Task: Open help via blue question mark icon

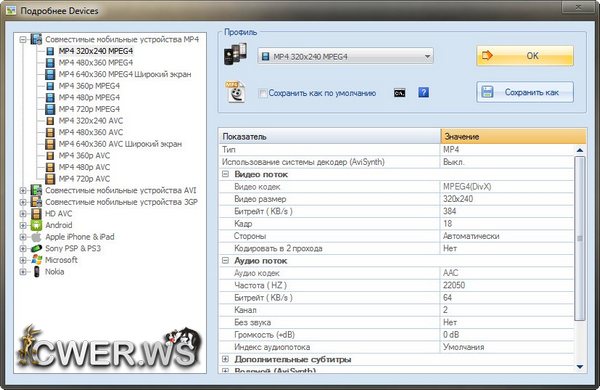Action: click(x=423, y=93)
